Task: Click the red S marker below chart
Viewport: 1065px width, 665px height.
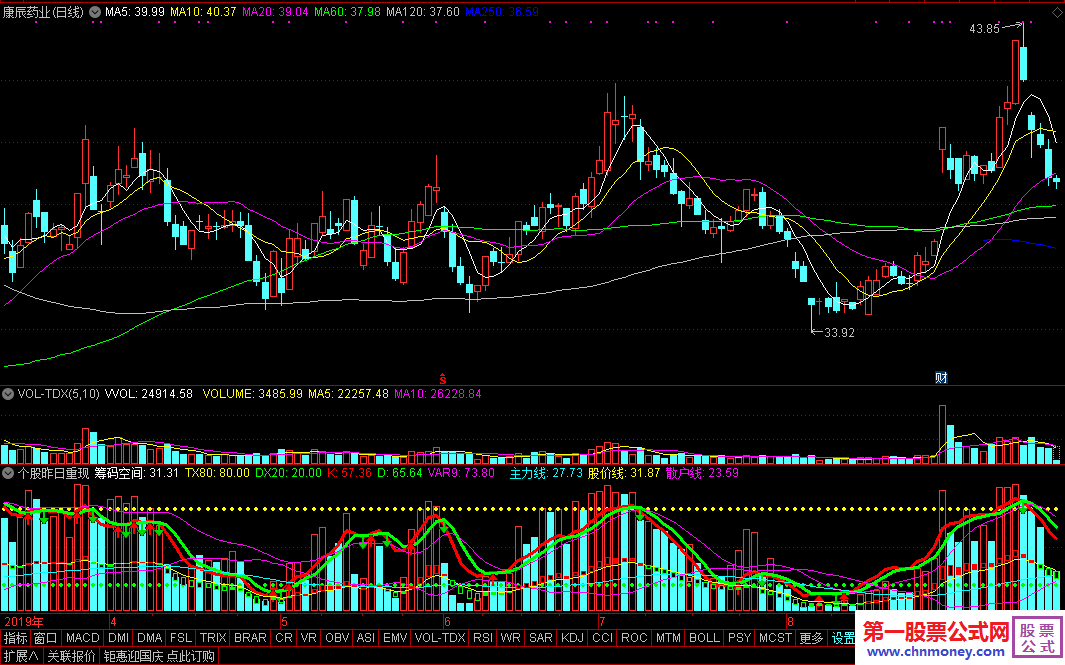Action: (442, 378)
